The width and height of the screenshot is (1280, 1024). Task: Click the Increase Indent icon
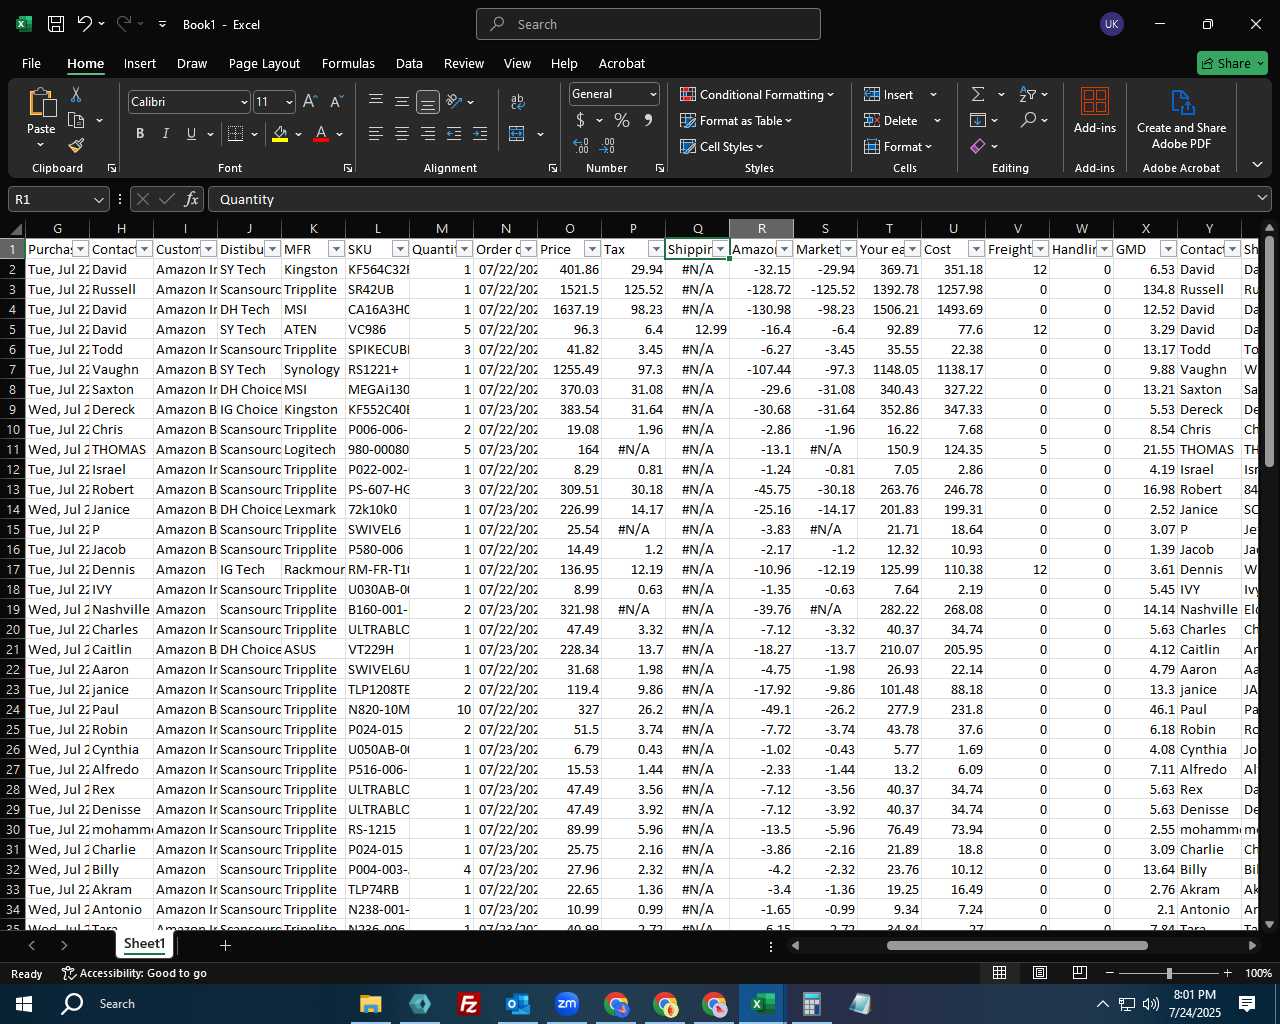pyautogui.click(x=480, y=133)
